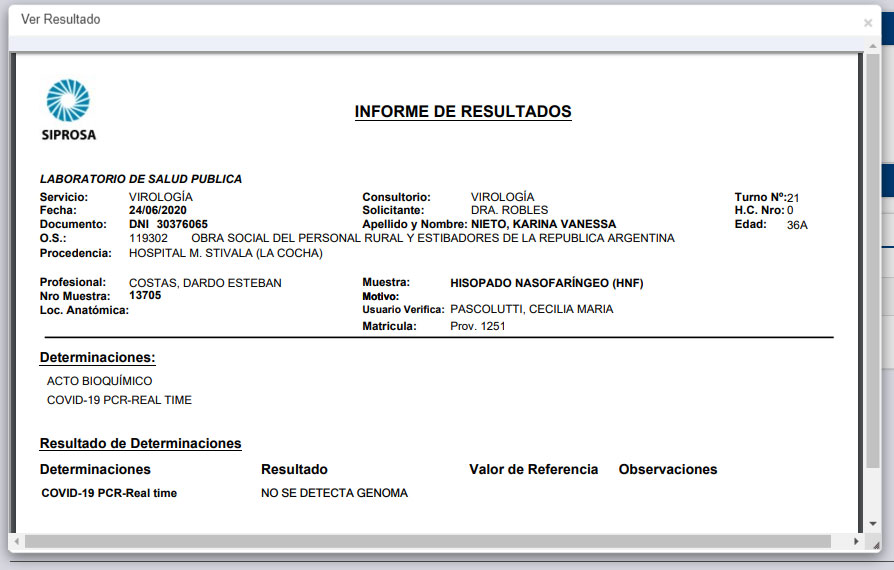
Task: Click the 'Observaciones' column header
Action: tap(668, 469)
